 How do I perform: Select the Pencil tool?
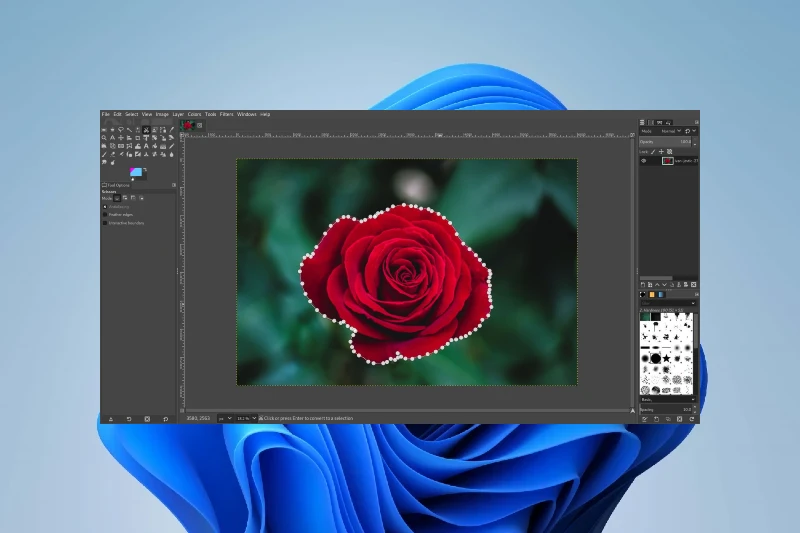click(x=171, y=146)
